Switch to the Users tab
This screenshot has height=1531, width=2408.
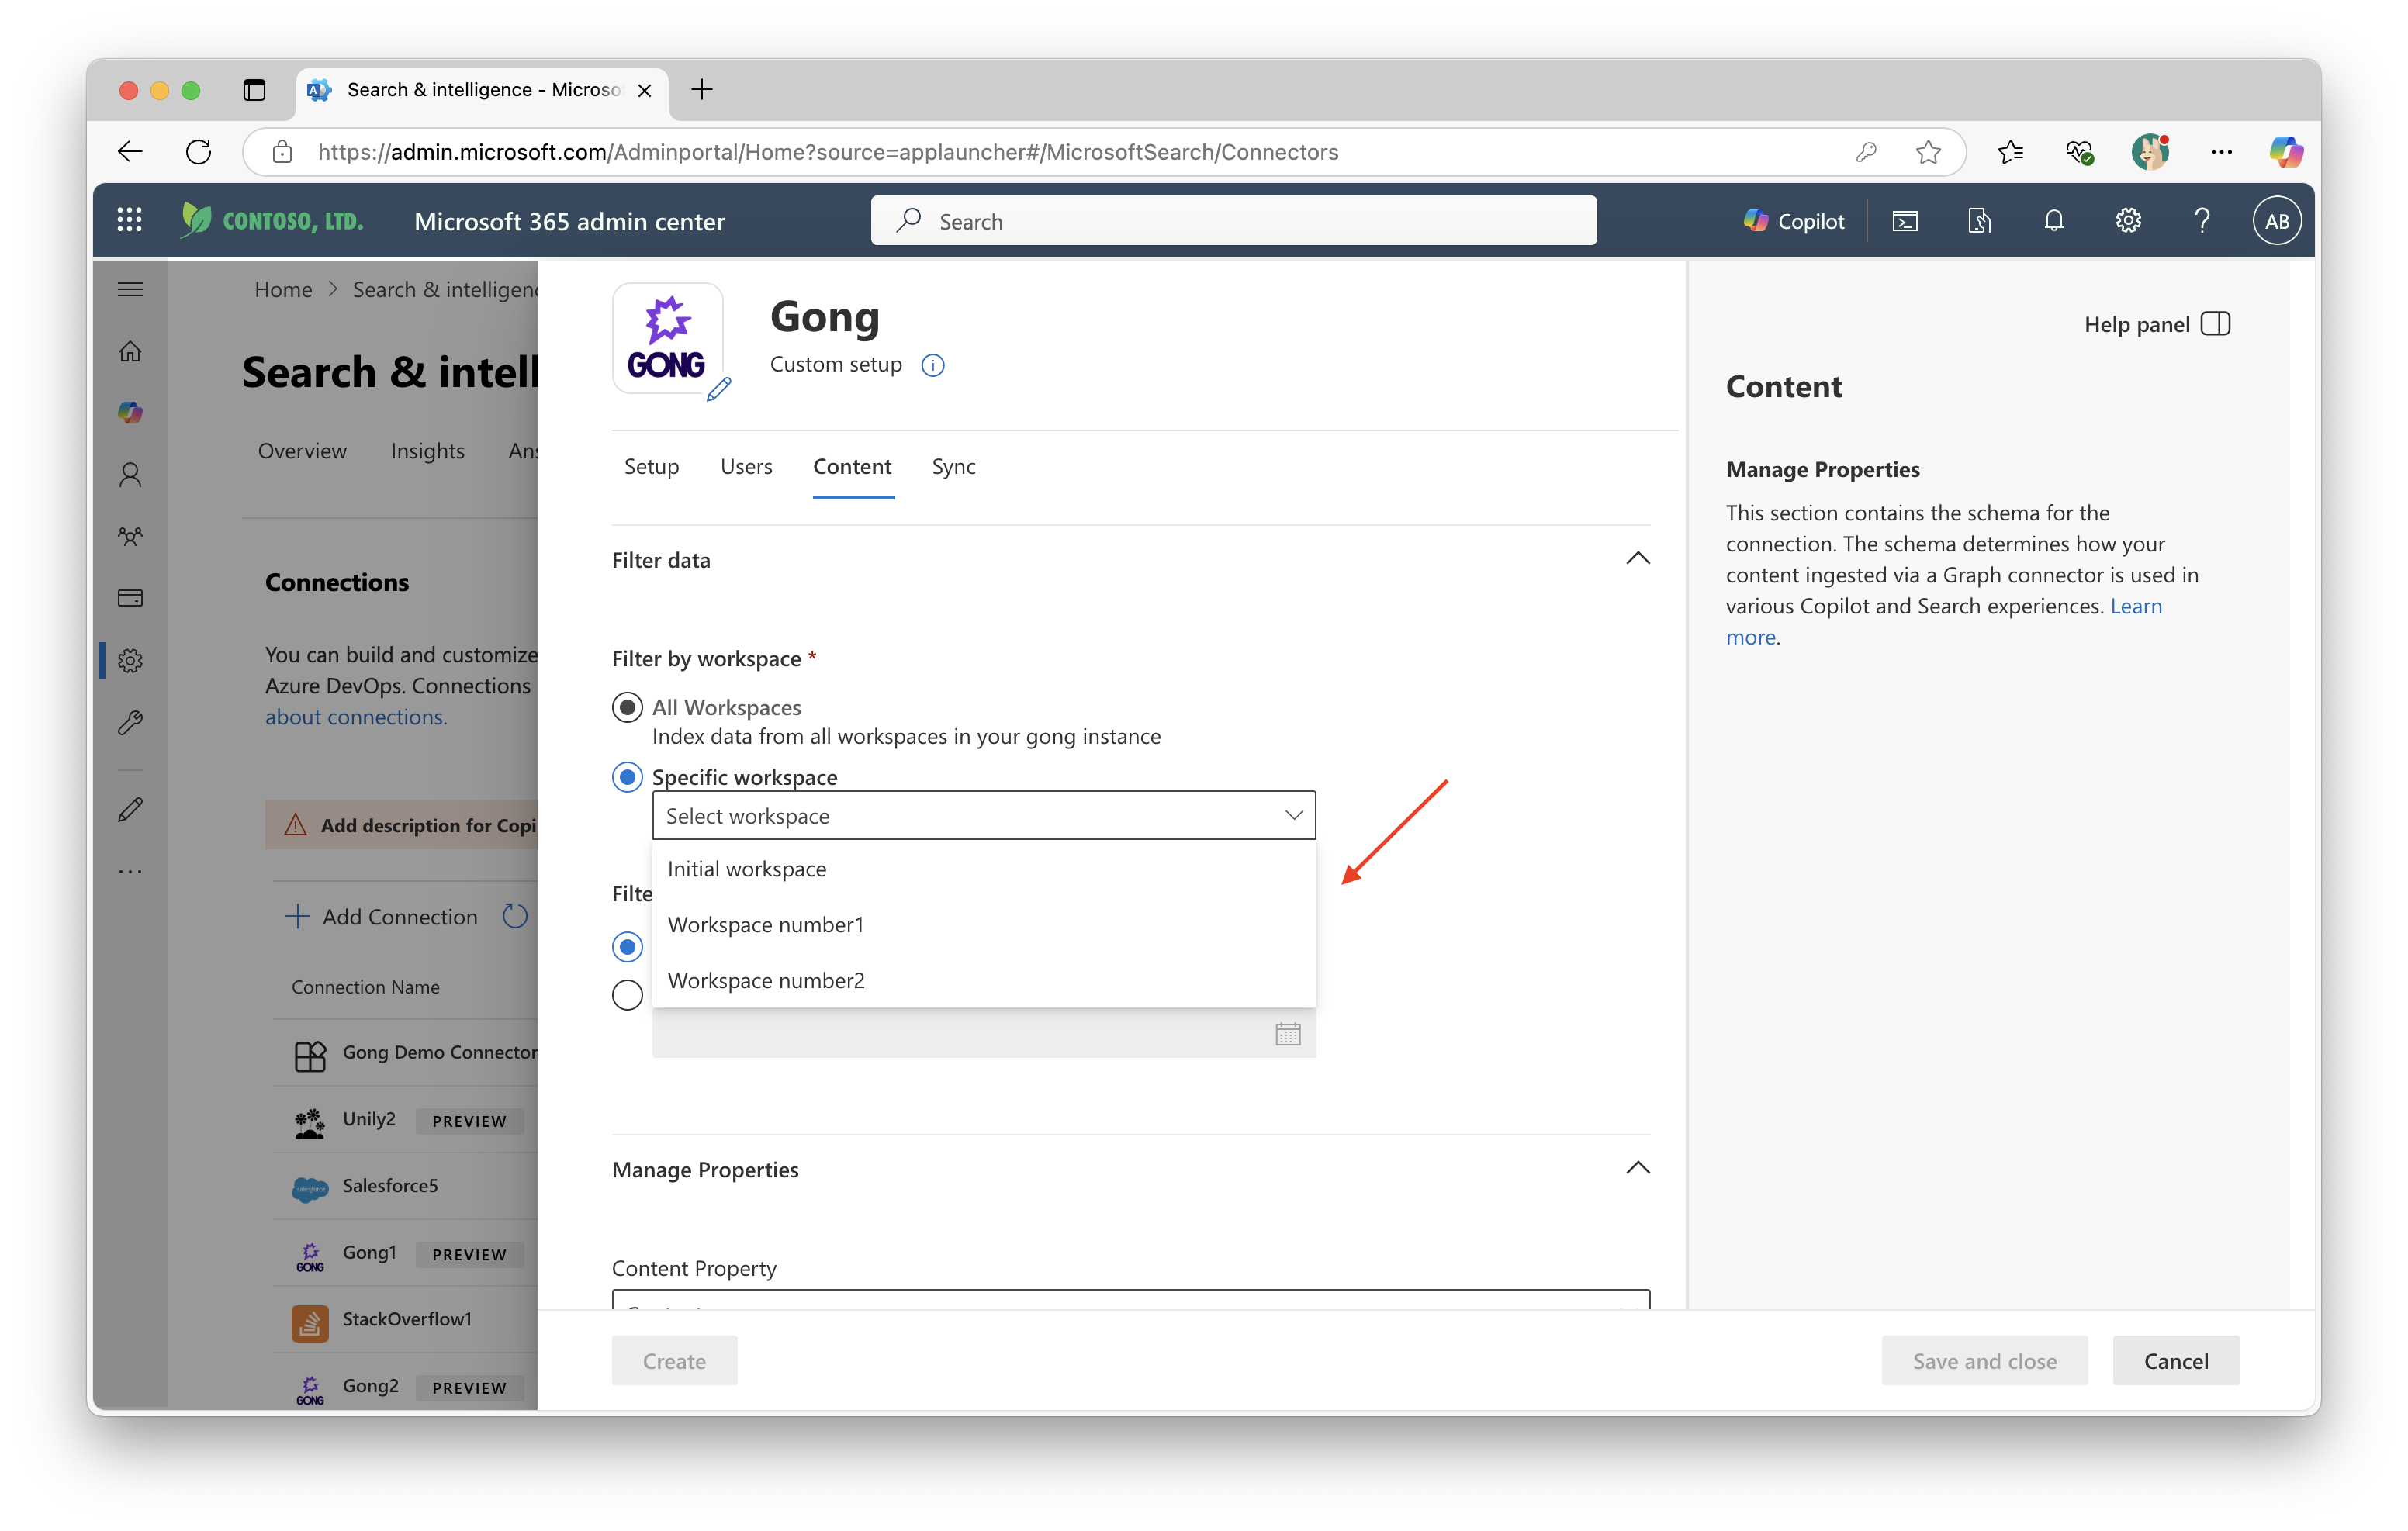[746, 466]
